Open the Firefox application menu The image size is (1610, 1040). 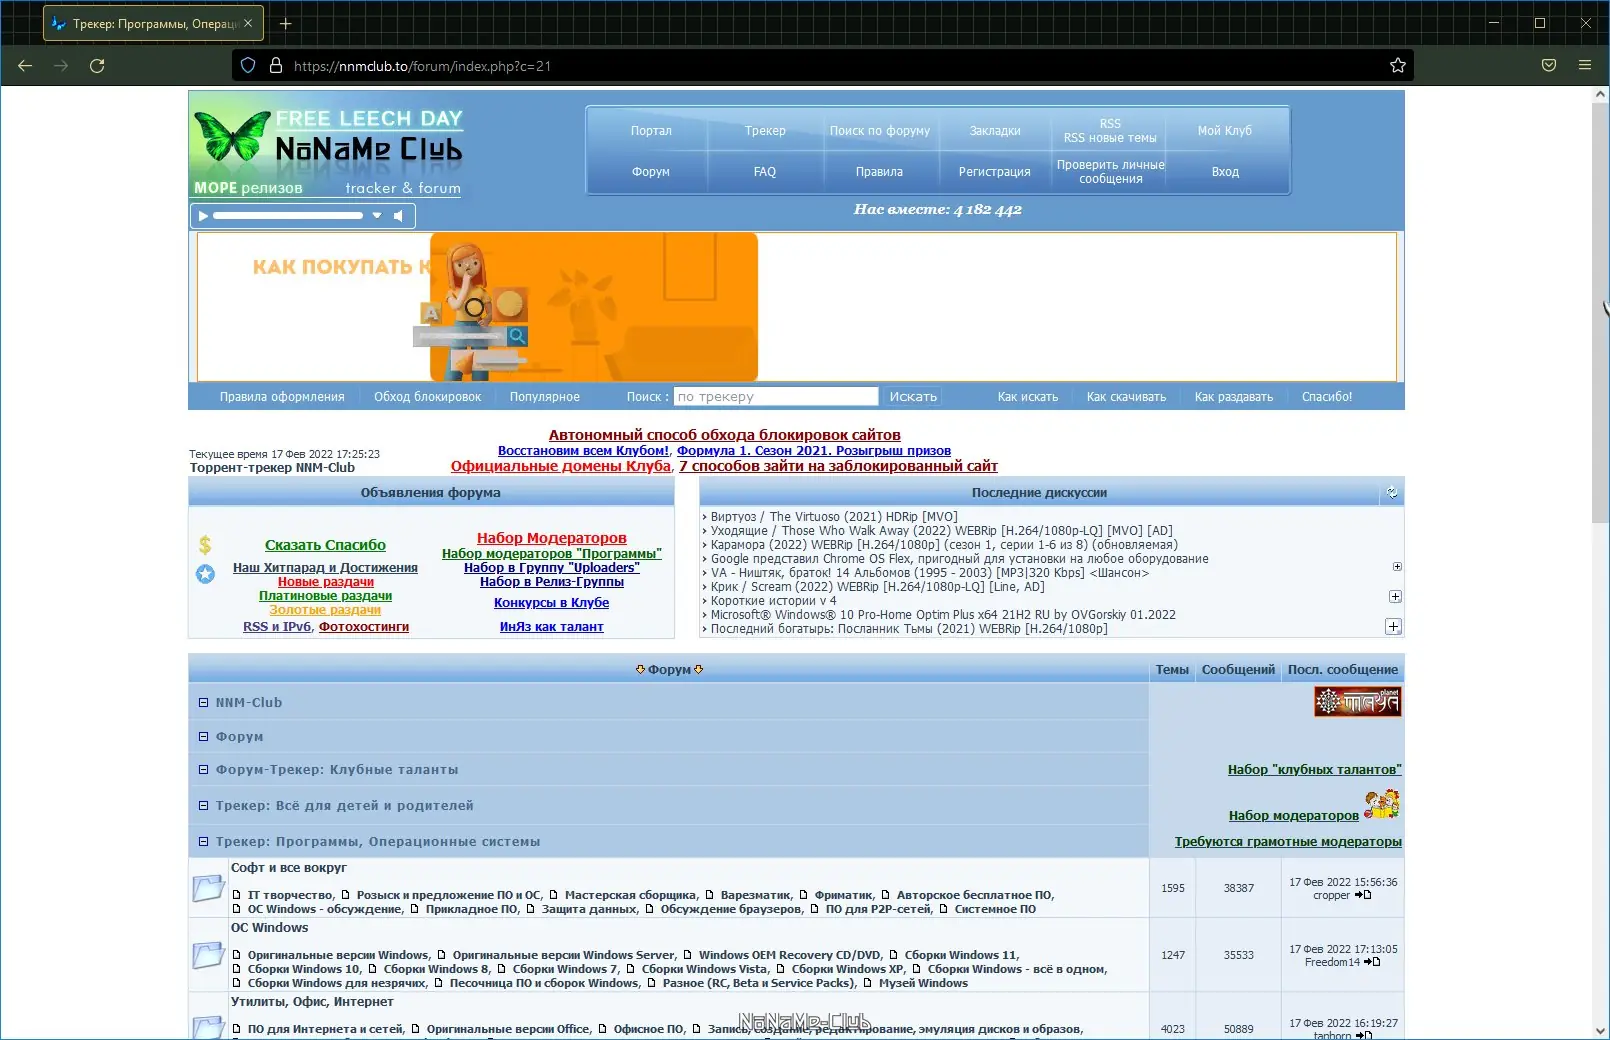point(1585,66)
